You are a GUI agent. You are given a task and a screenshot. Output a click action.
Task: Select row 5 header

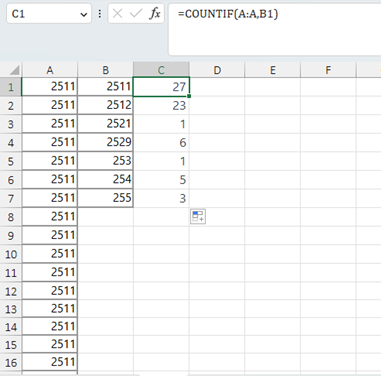(x=11, y=161)
